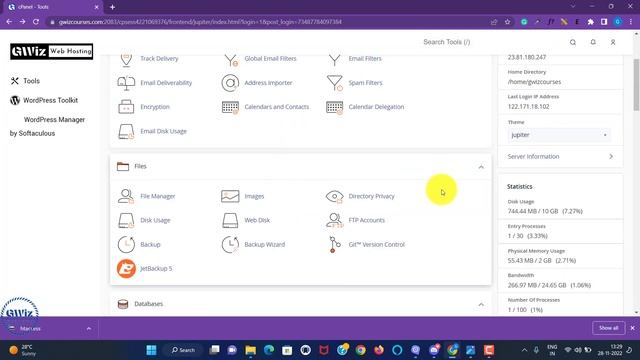Open WordPress Toolkit in the sidebar

coord(44,100)
